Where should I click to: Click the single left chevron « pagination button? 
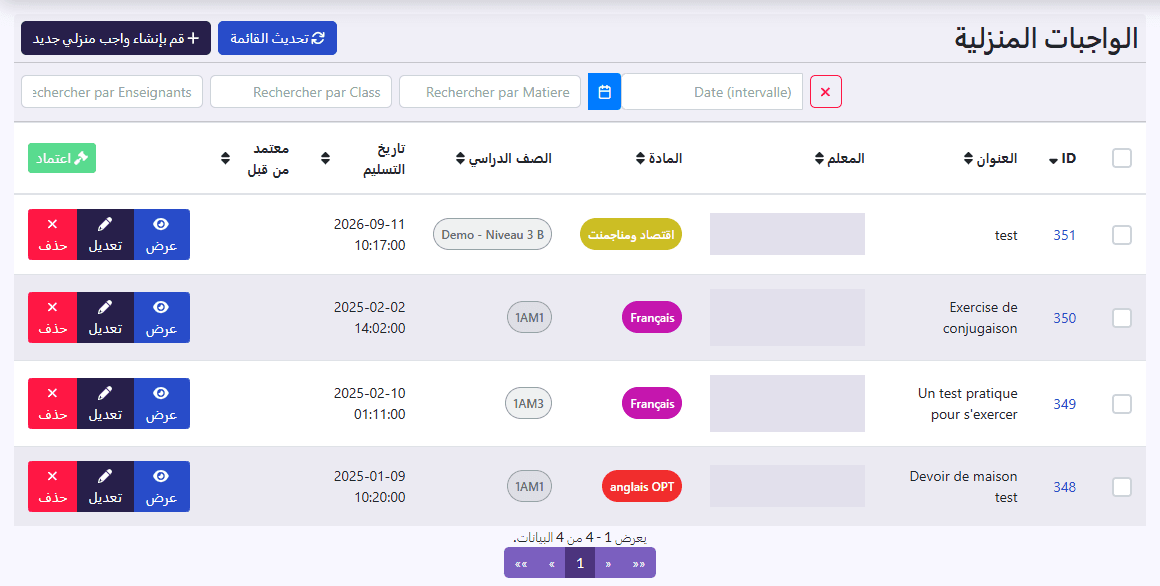[551, 563]
